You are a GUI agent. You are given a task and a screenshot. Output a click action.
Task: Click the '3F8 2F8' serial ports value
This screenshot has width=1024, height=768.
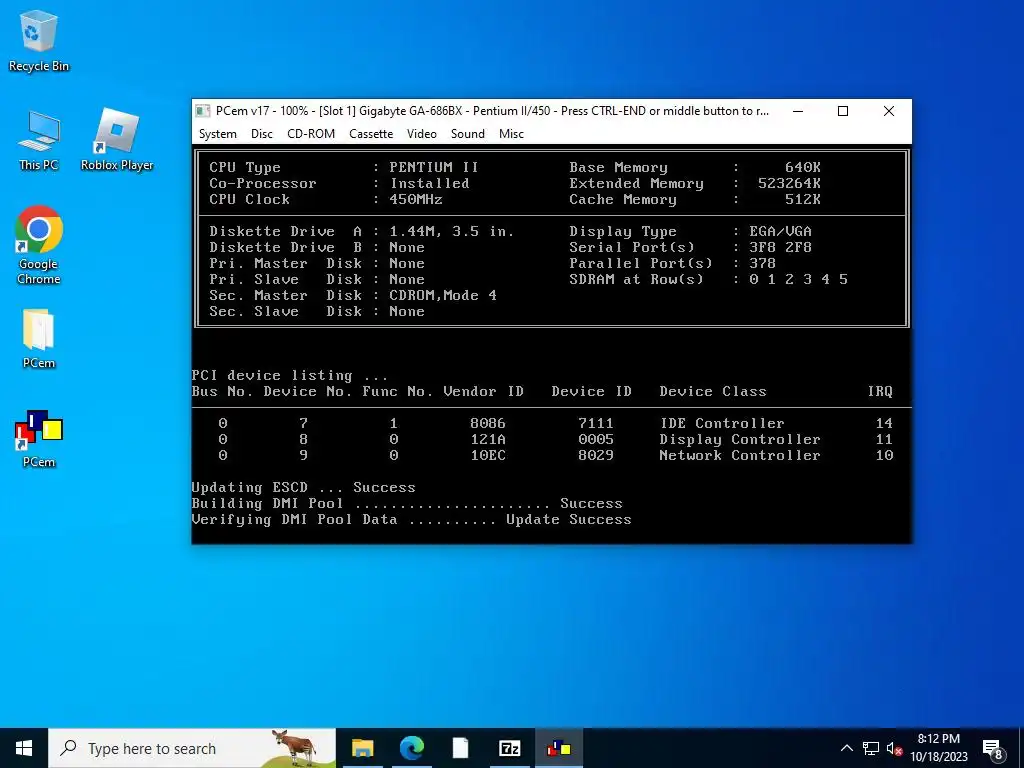(x=780, y=248)
